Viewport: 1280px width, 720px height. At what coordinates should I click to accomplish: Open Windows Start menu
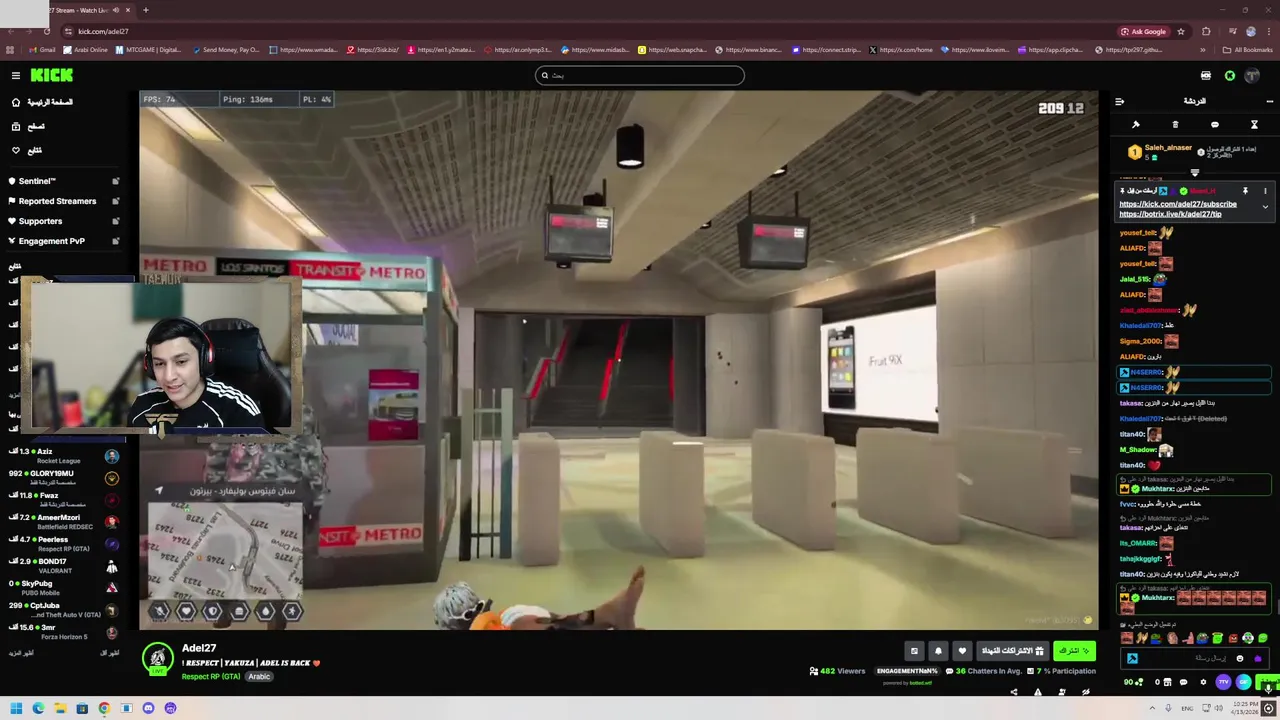[x=16, y=708]
